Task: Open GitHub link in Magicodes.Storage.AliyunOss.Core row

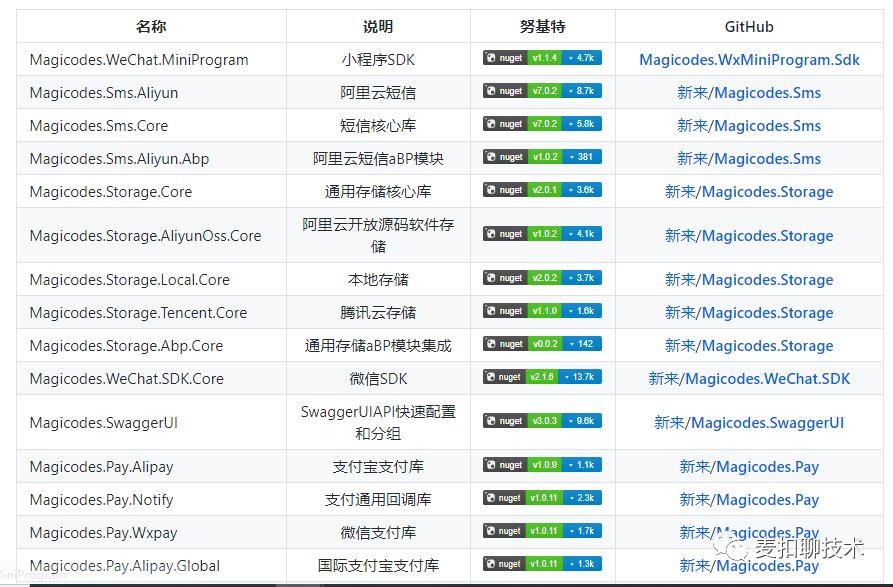Action: click(x=749, y=236)
